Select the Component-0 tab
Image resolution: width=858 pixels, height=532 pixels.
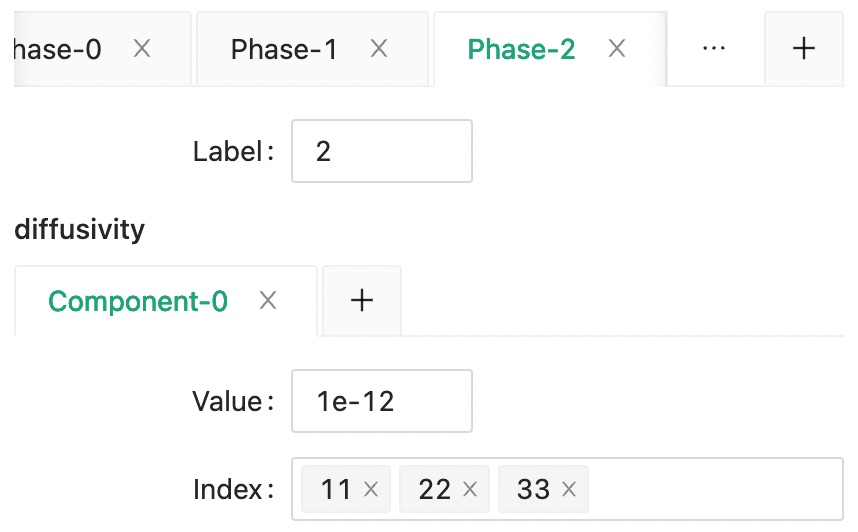pos(138,301)
